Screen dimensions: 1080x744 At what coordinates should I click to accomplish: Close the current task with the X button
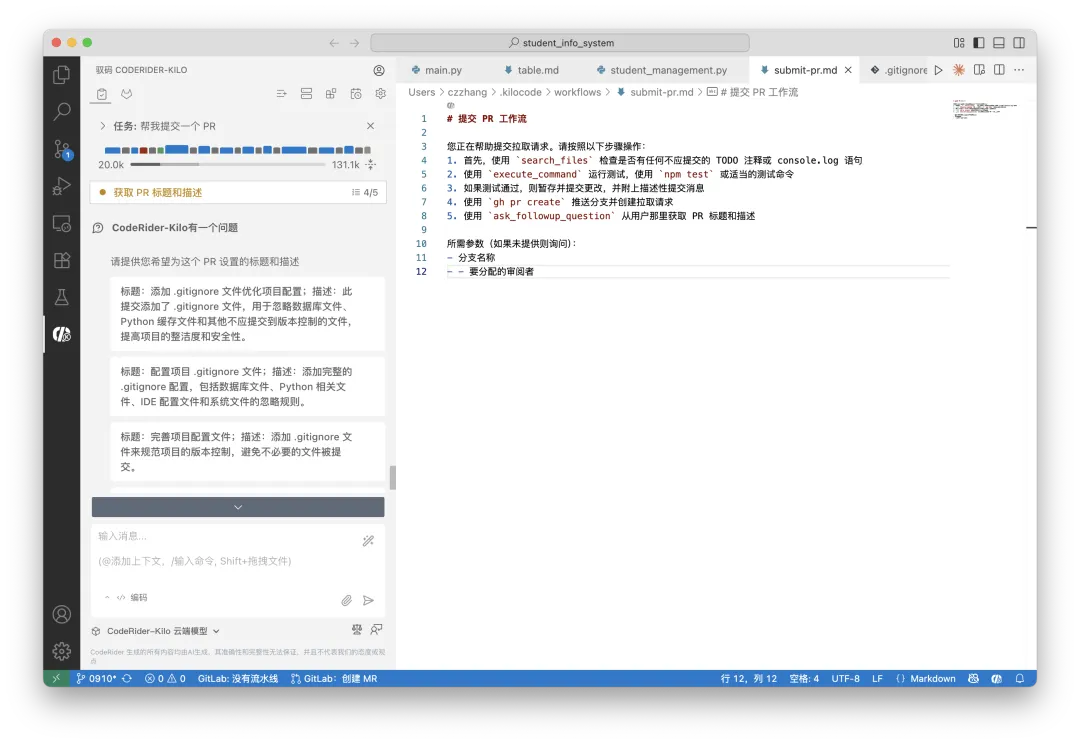(x=370, y=125)
